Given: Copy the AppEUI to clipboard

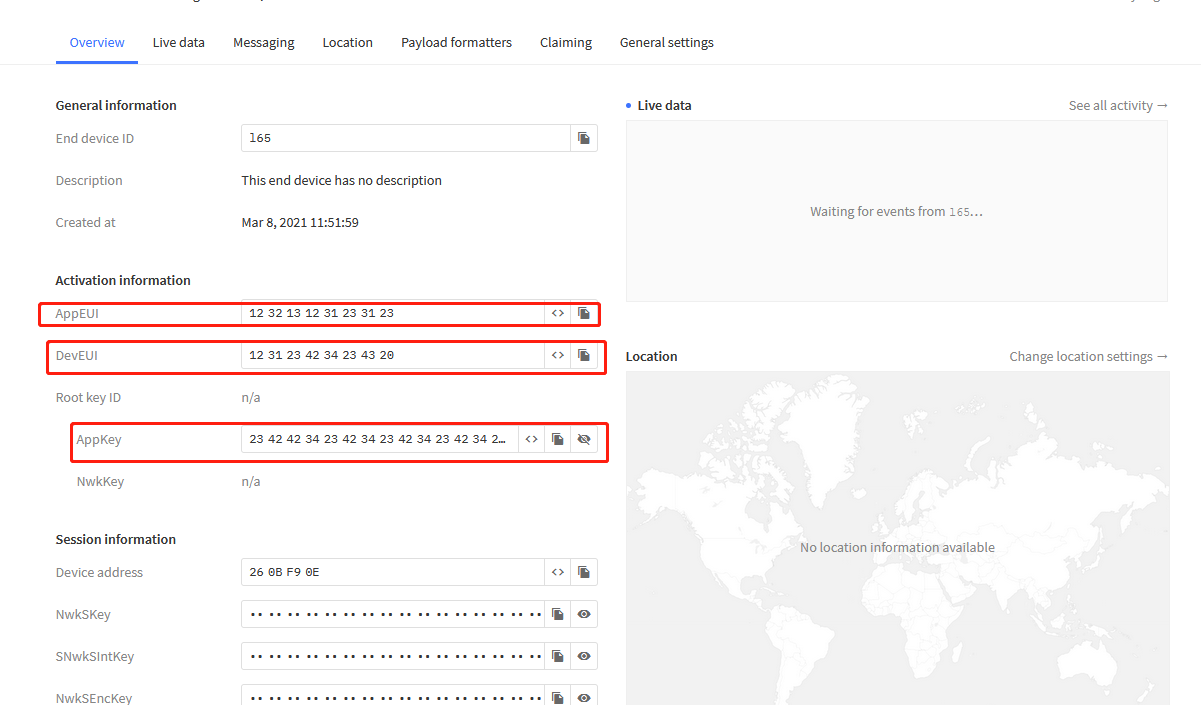Looking at the screenshot, I should pos(584,313).
